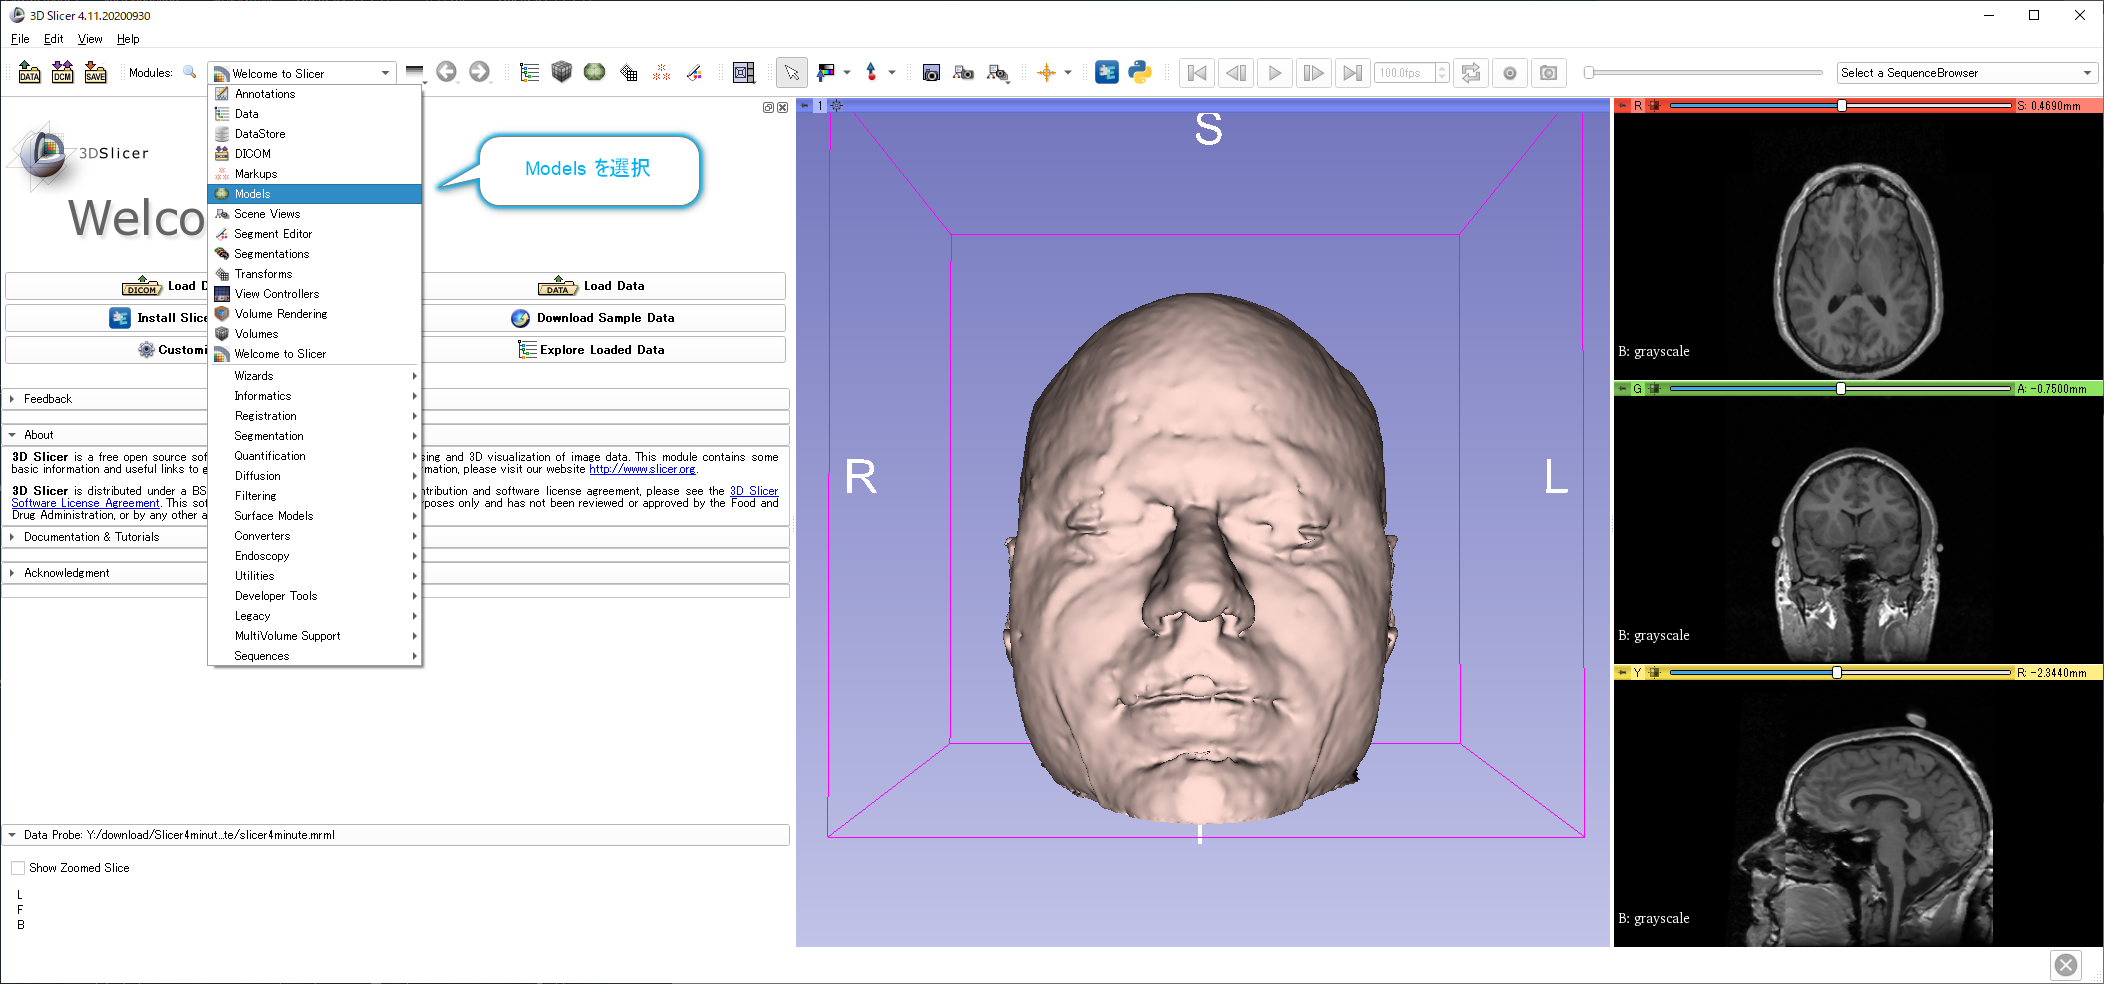Open the Segment Editor toolbar icon
This screenshot has width=2104, height=984.
tap(694, 72)
